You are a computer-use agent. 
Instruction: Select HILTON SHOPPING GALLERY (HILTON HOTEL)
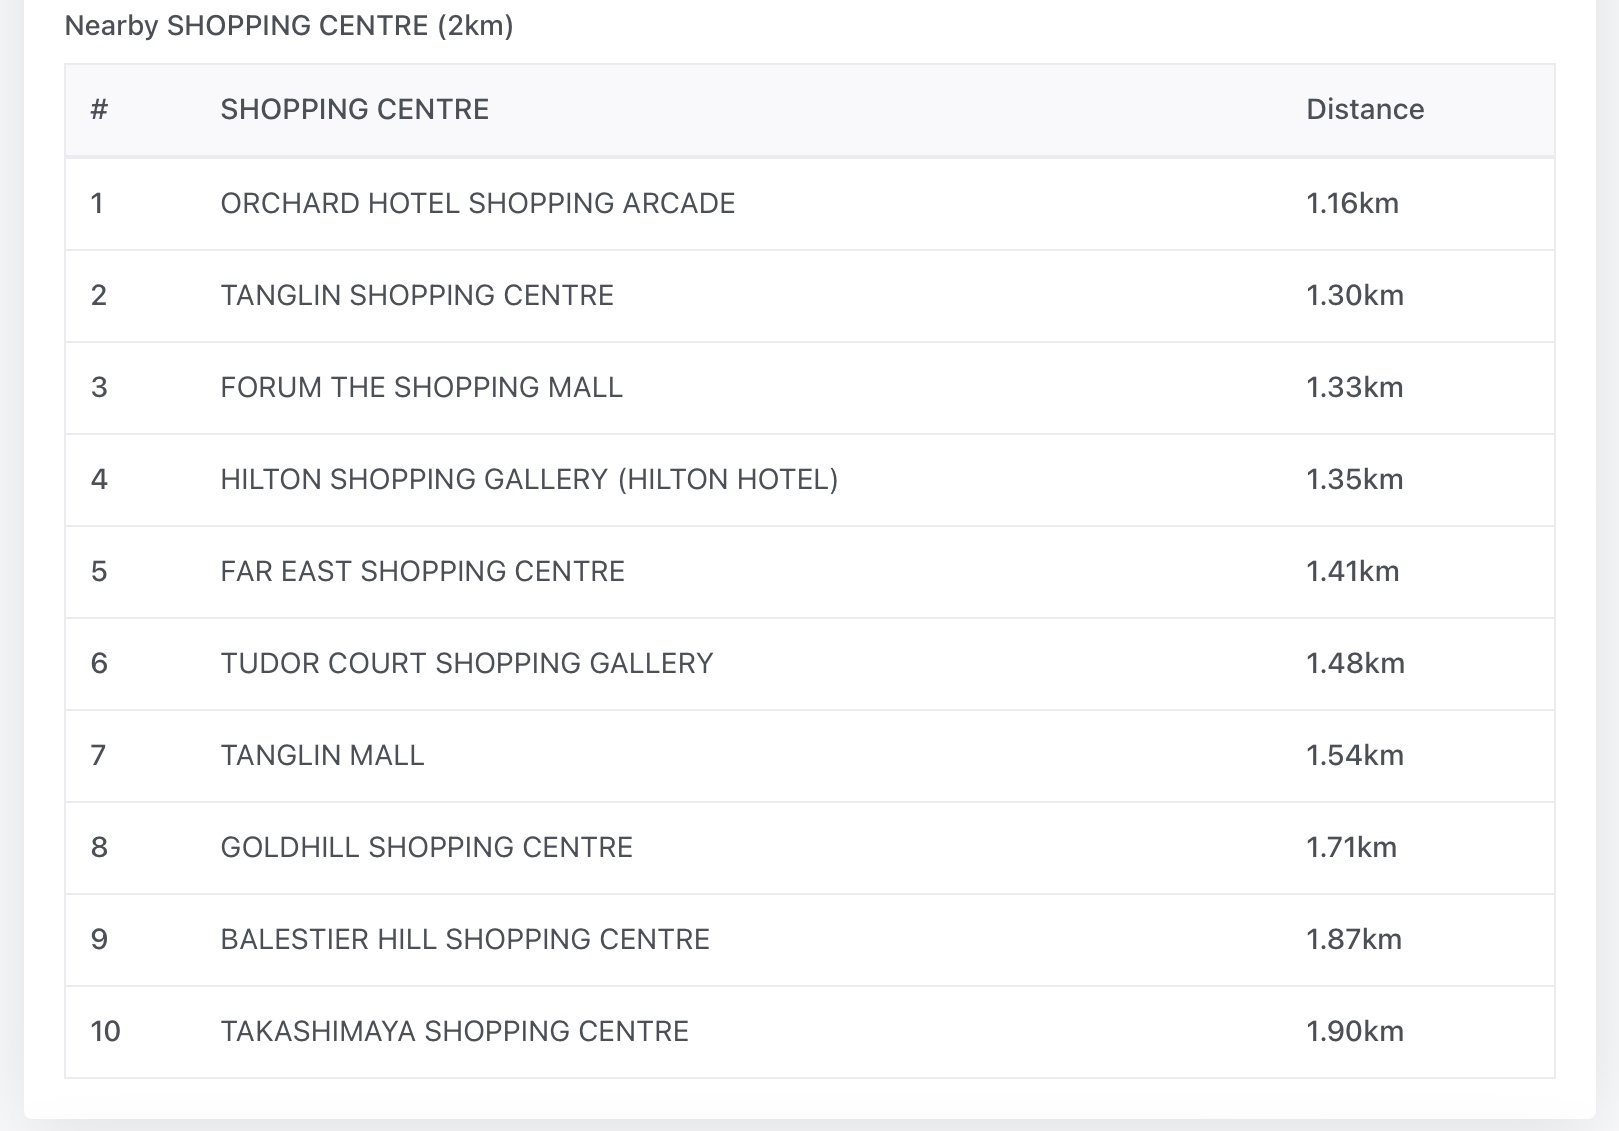click(x=529, y=479)
